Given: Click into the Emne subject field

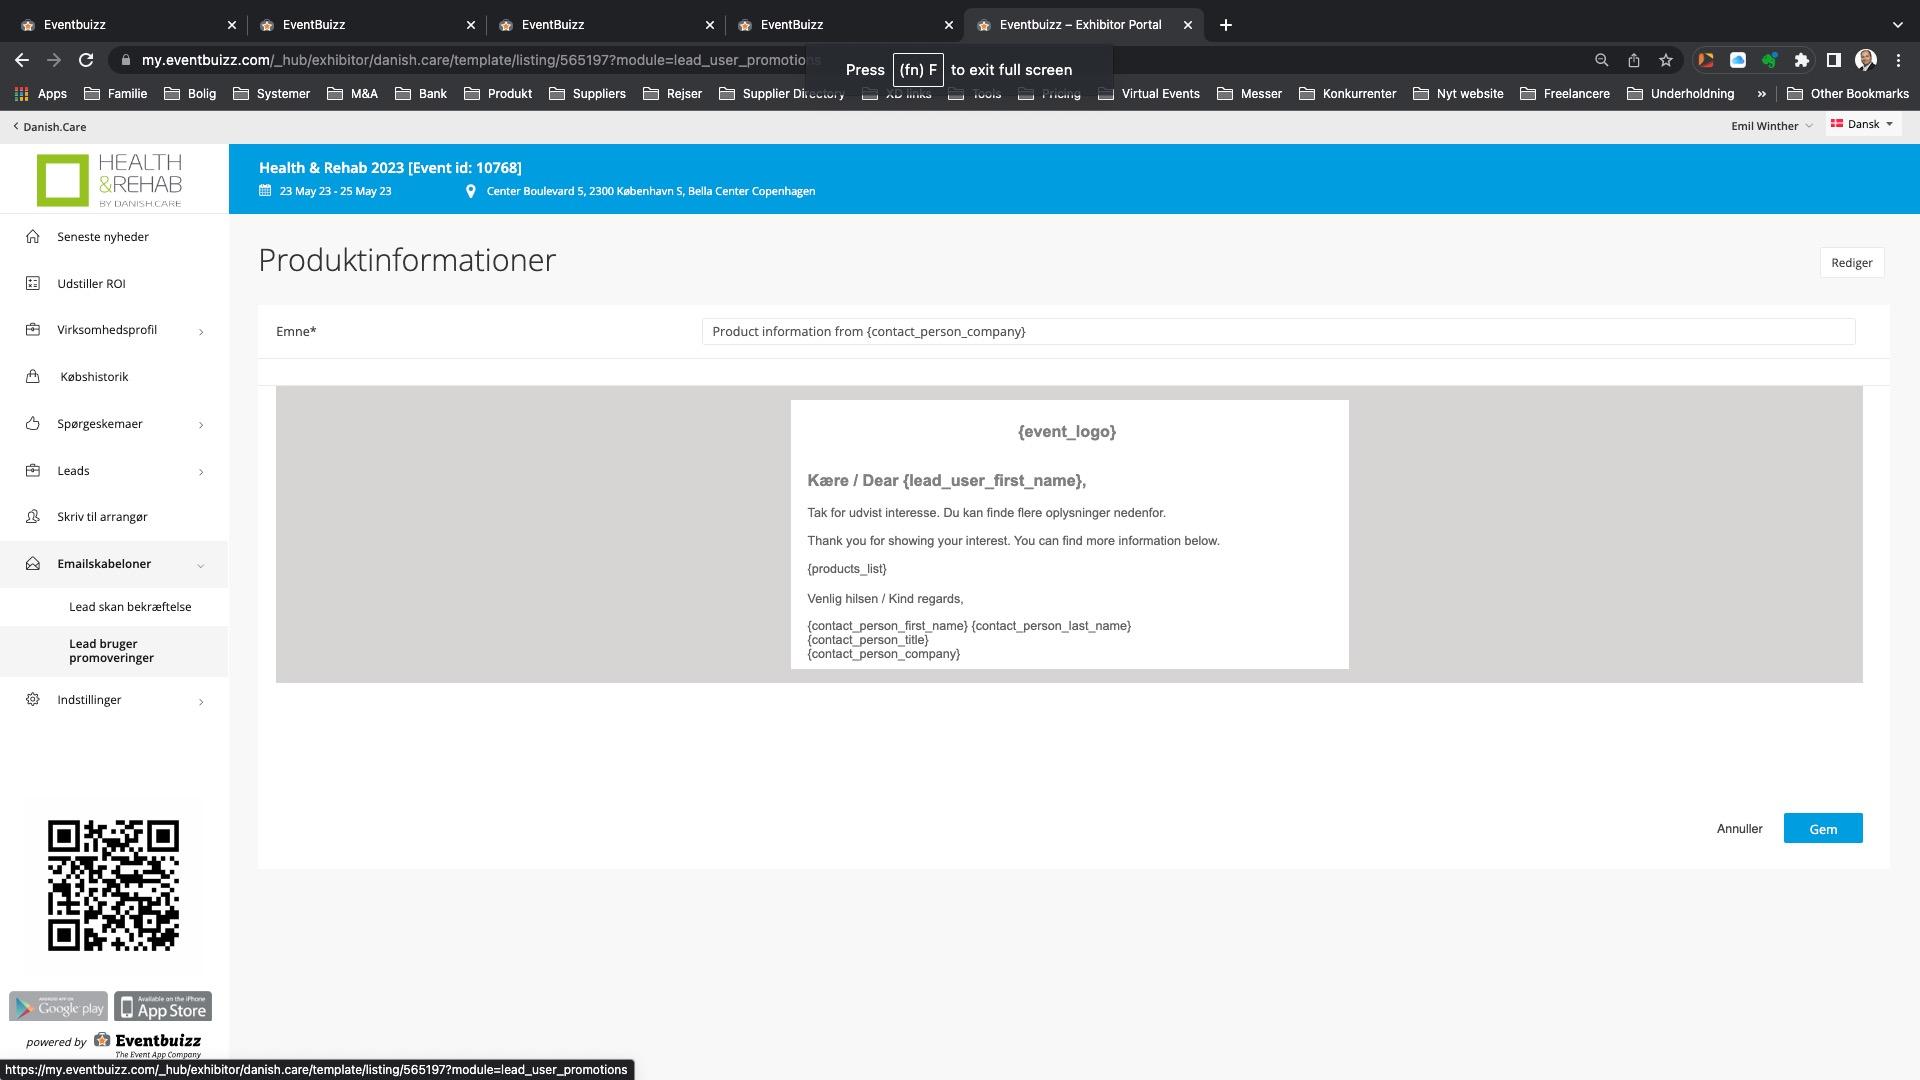Looking at the screenshot, I should coord(1277,332).
